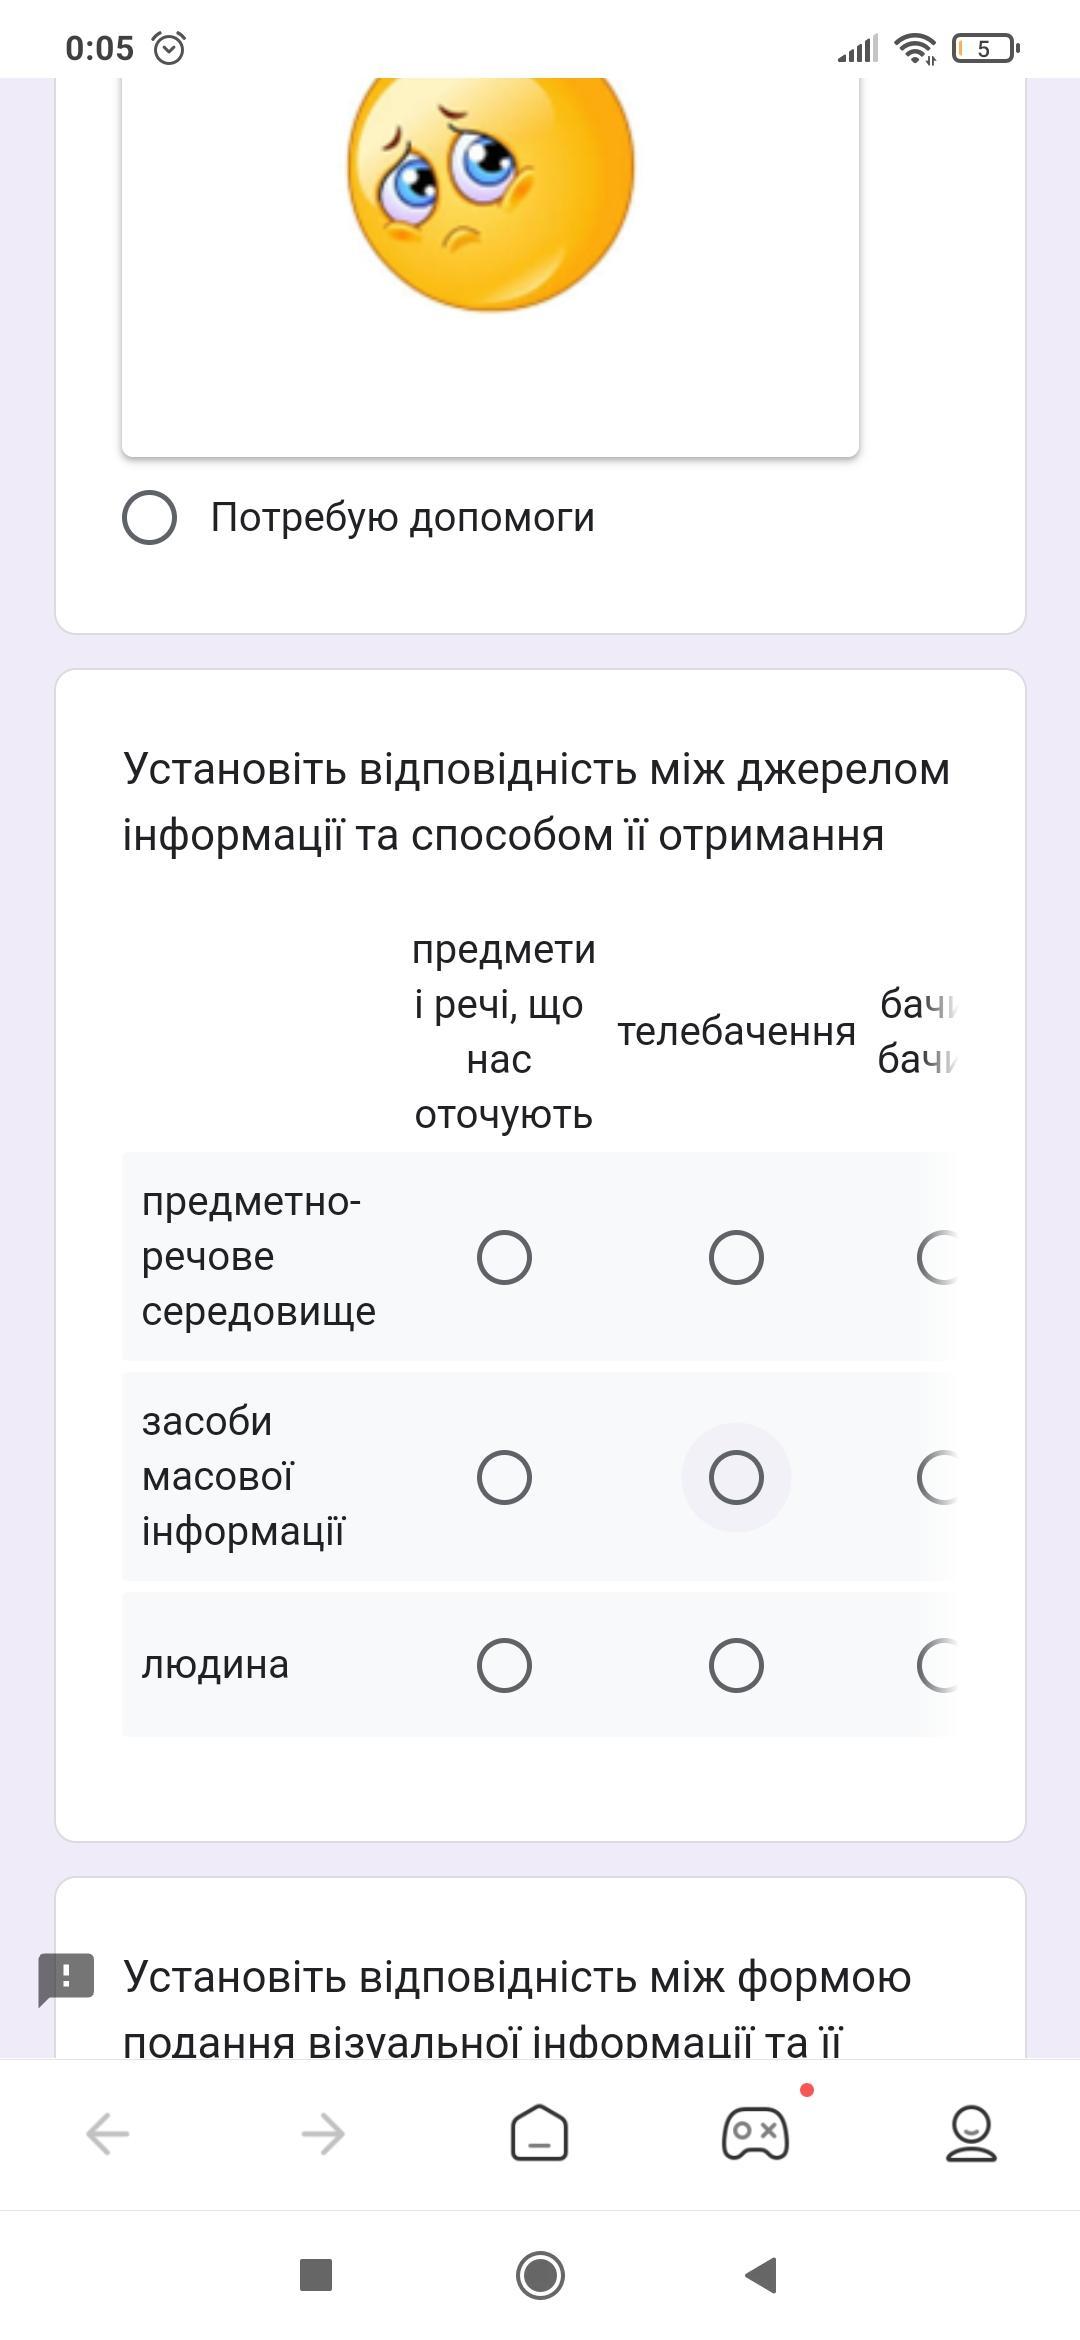
Task: Open the user profile icon
Action: tap(971, 2133)
